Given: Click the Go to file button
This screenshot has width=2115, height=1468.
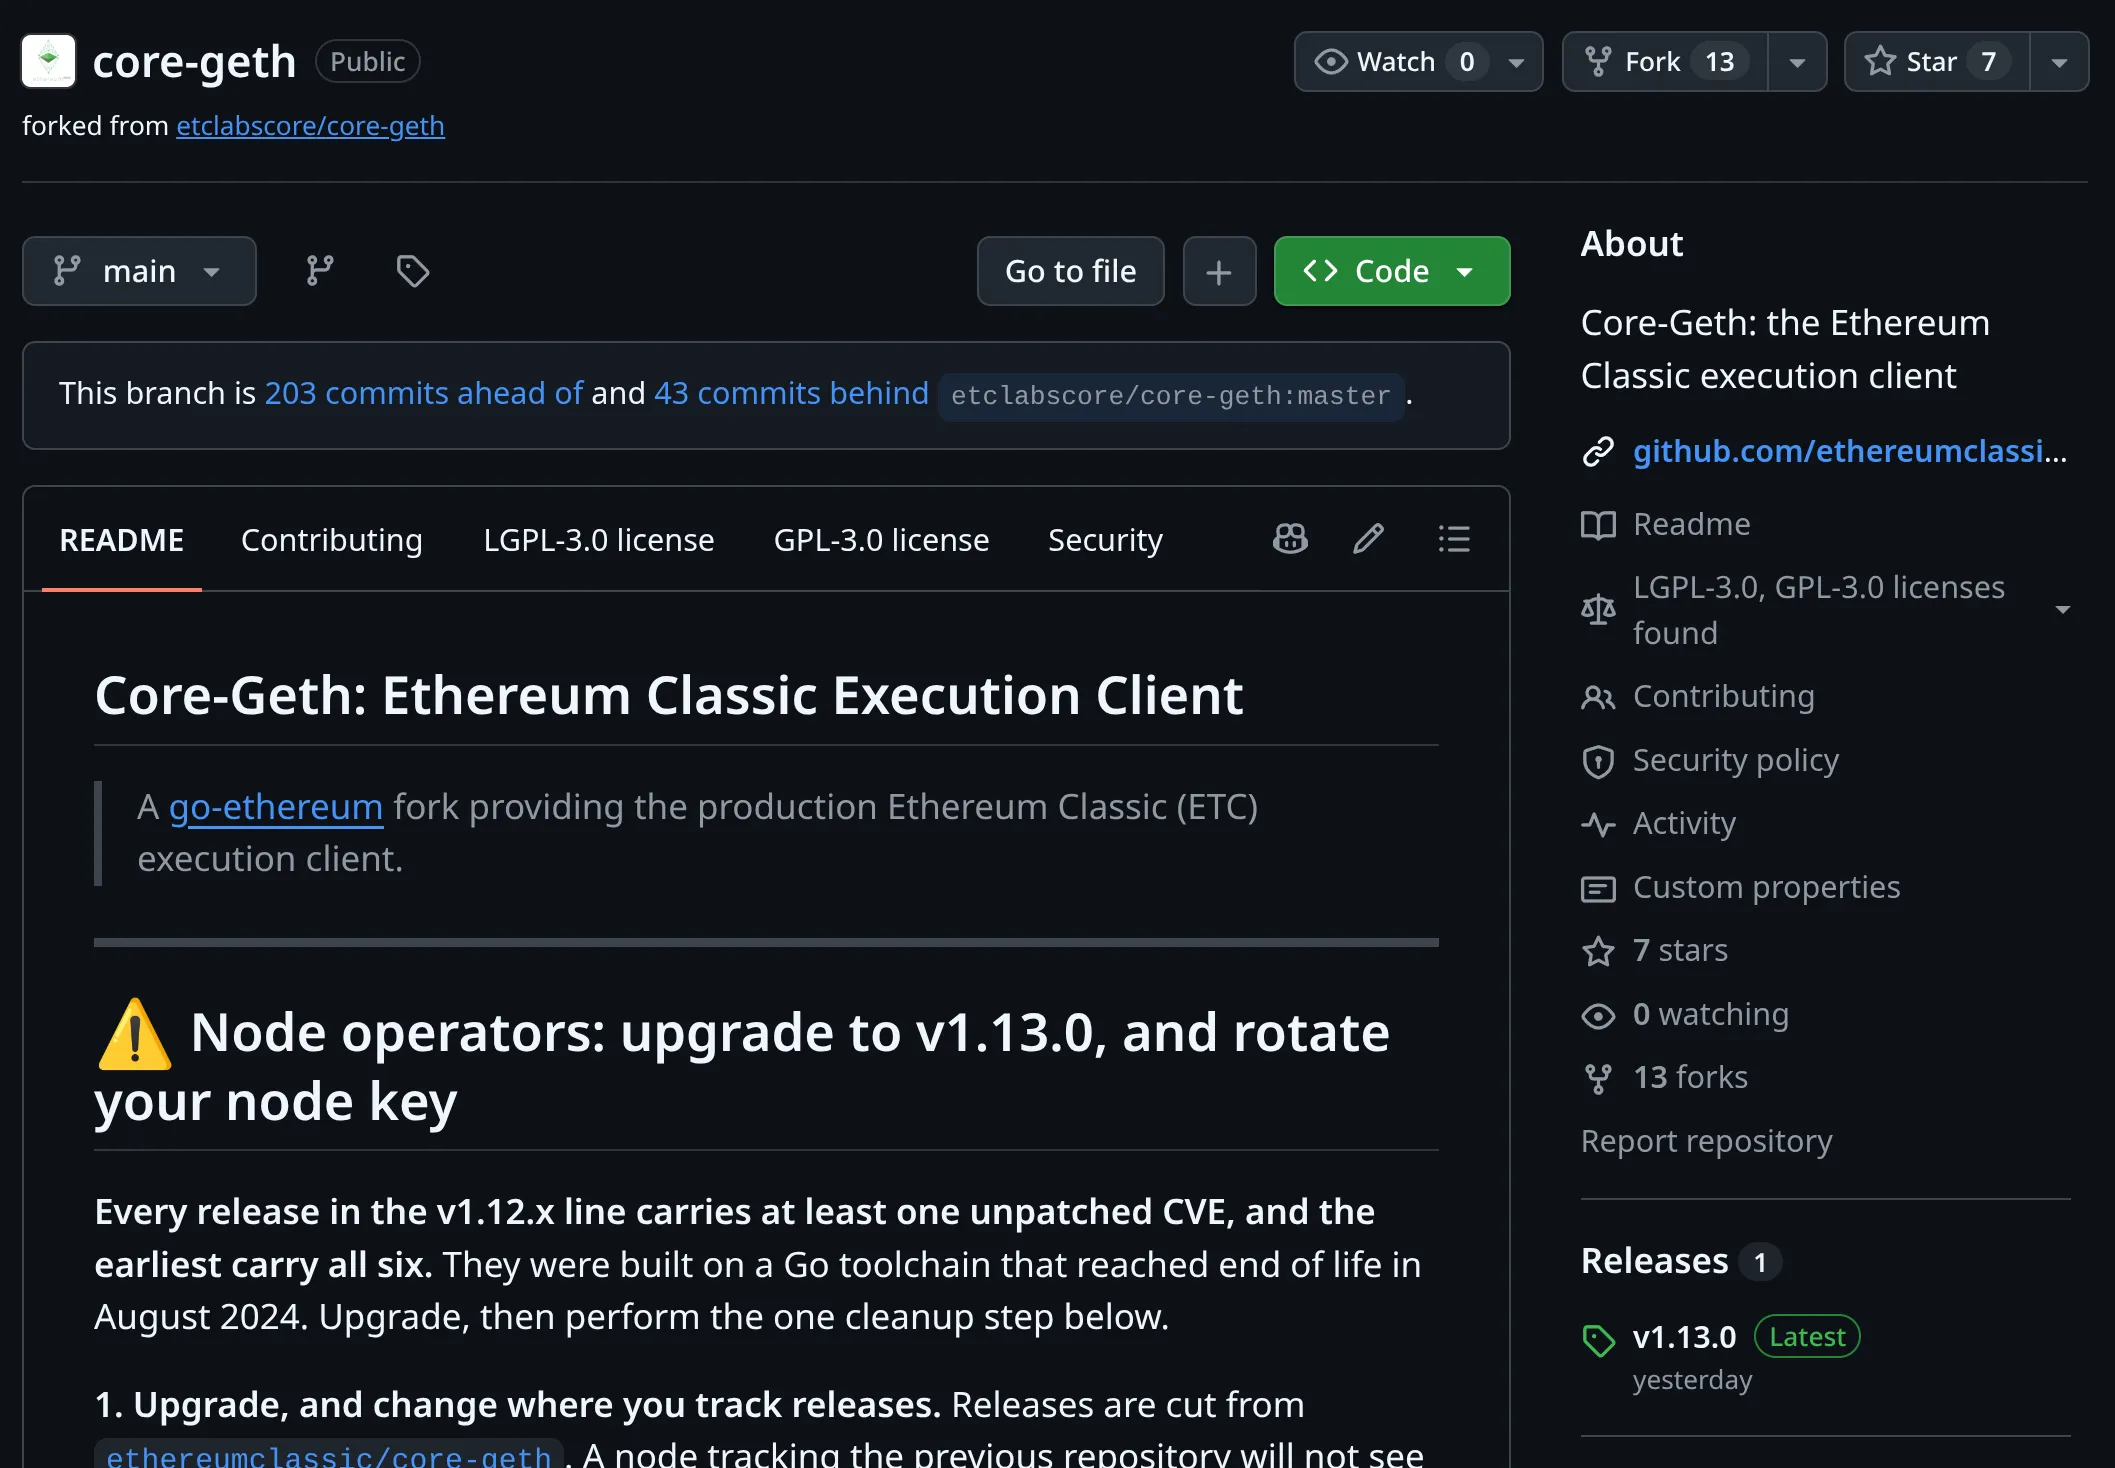Looking at the screenshot, I should coord(1071,271).
